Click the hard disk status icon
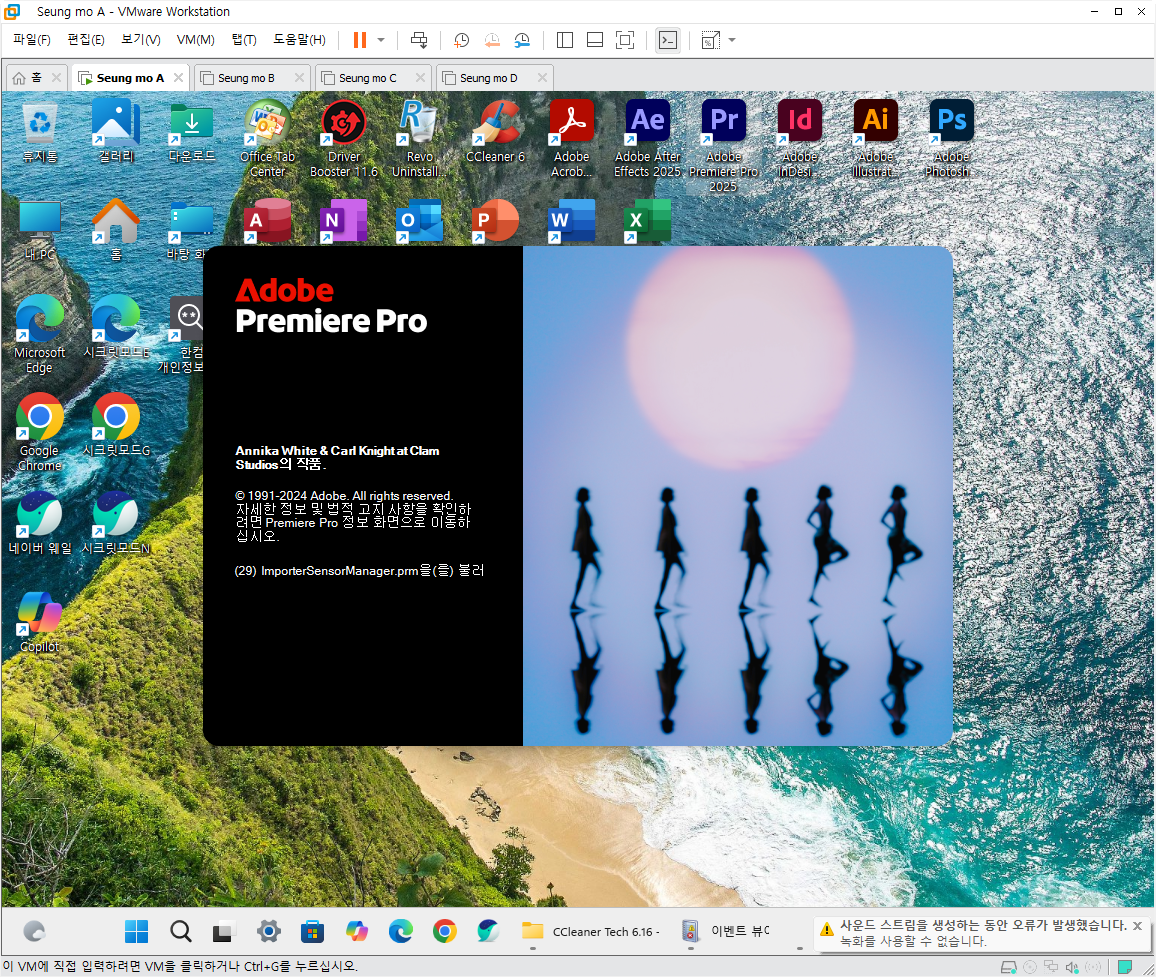This screenshot has height=977, width=1156. pos(1009,967)
